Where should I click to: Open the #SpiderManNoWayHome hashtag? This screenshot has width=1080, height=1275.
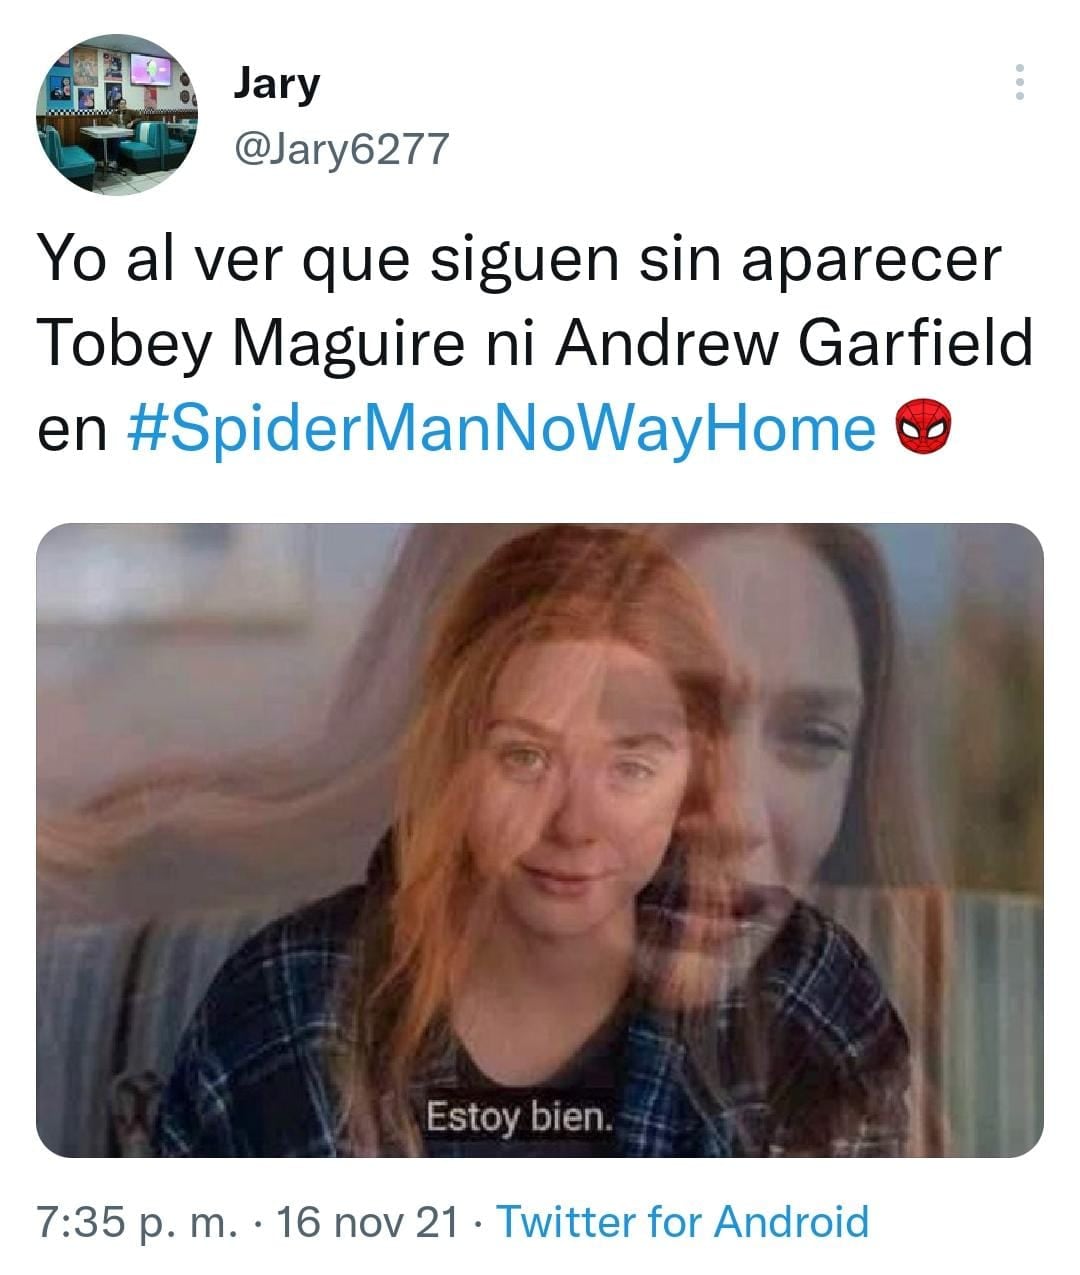coord(503,428)
